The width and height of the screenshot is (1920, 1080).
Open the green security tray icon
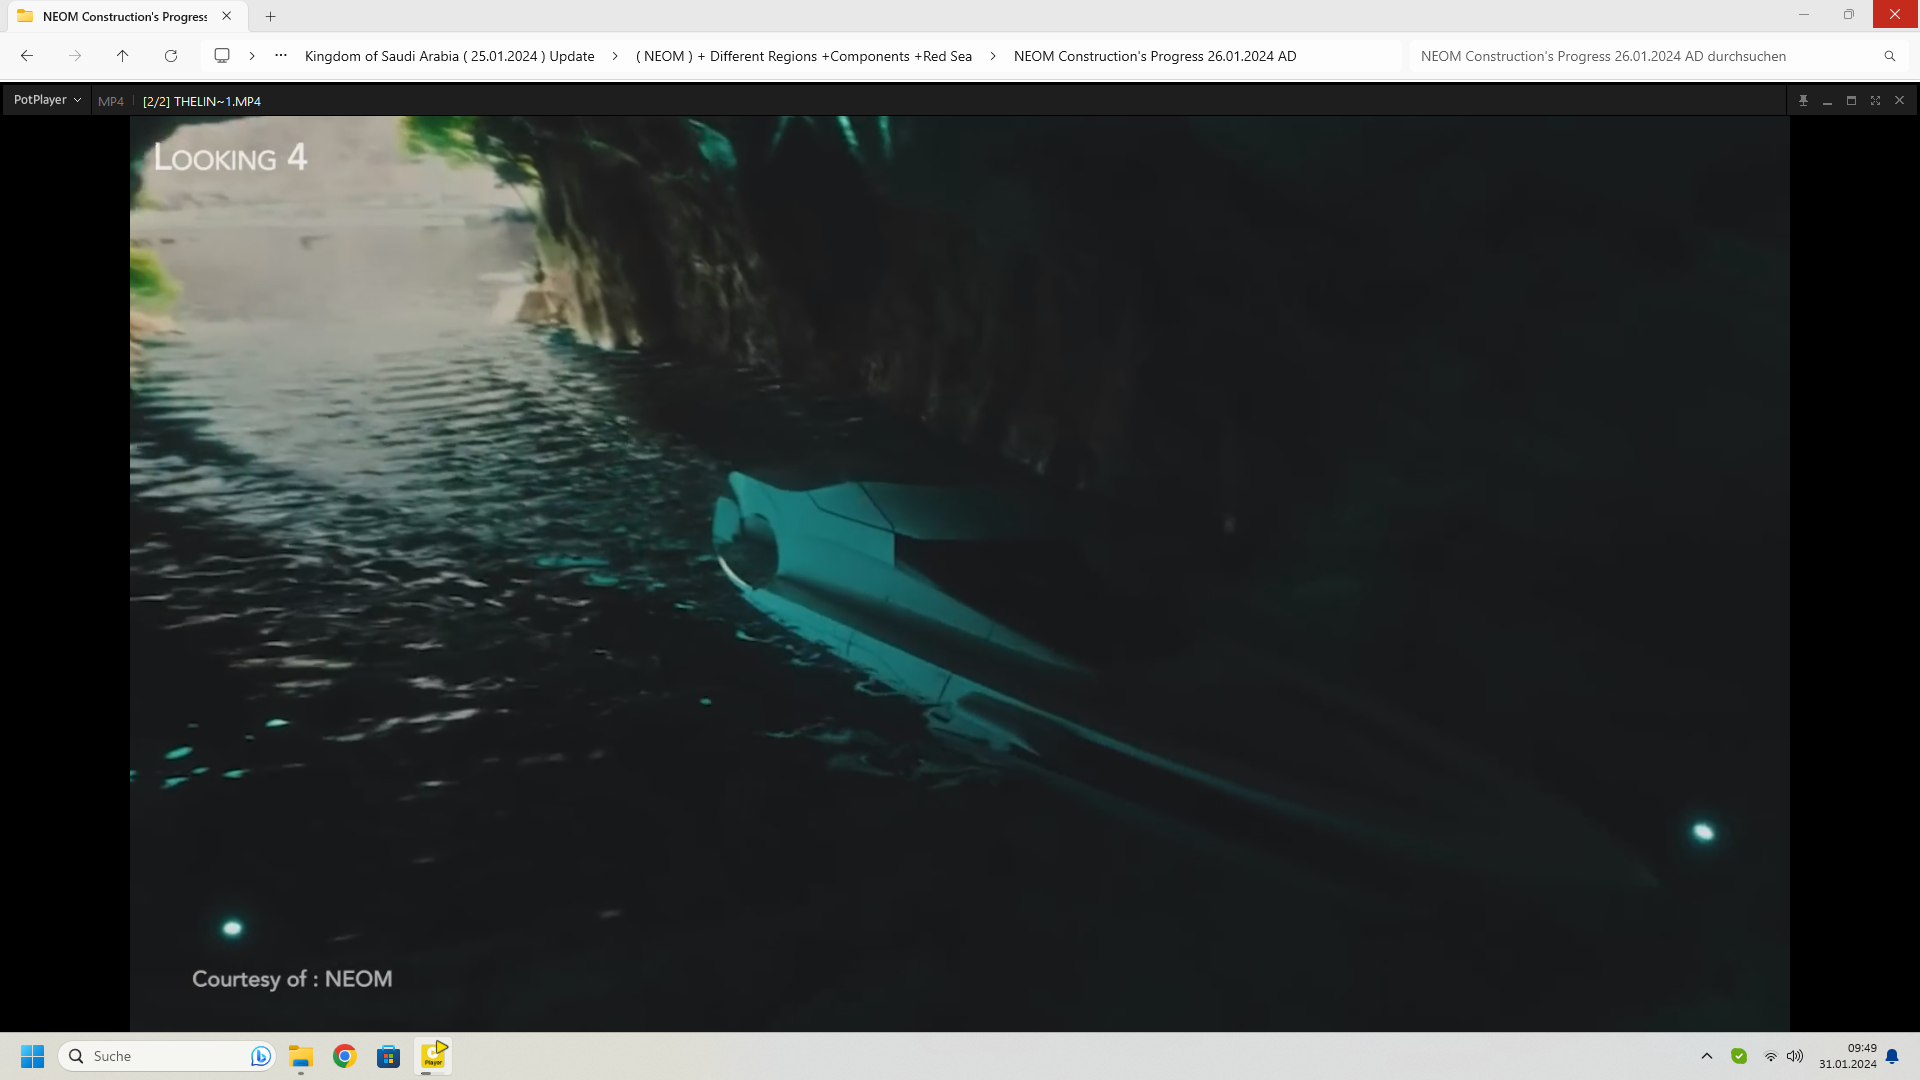coord(1739,1056)
